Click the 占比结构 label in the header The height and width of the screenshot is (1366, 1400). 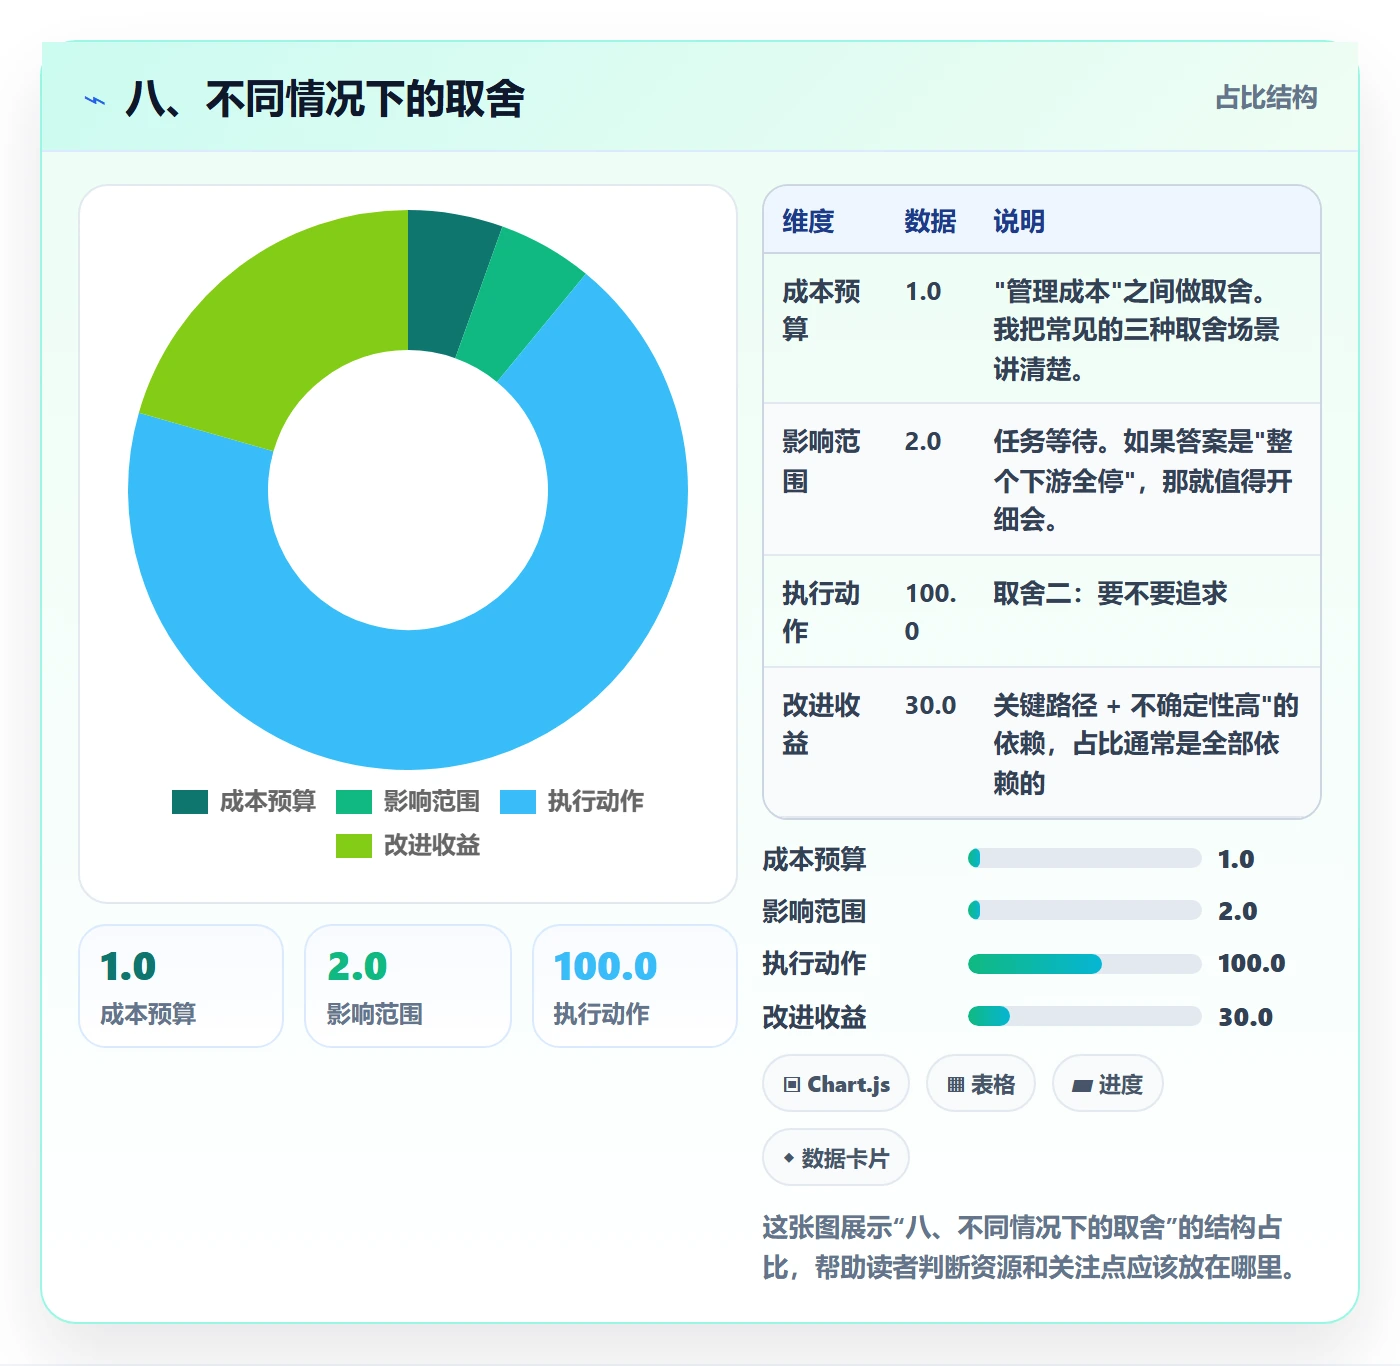tap(1266, 98)
